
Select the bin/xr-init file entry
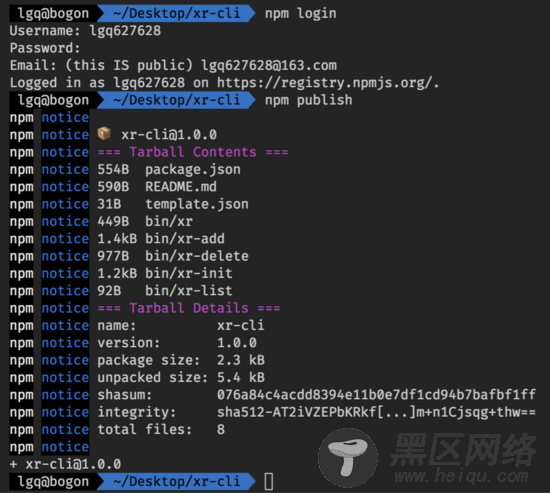coord(189,273)
